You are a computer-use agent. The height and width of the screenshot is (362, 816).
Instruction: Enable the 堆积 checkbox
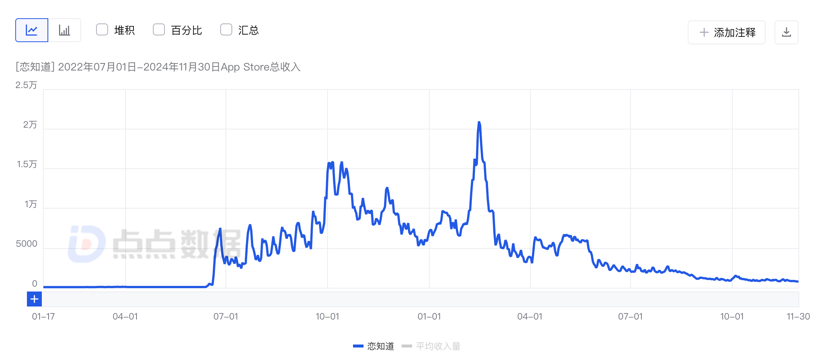click(x=102, y=30)
